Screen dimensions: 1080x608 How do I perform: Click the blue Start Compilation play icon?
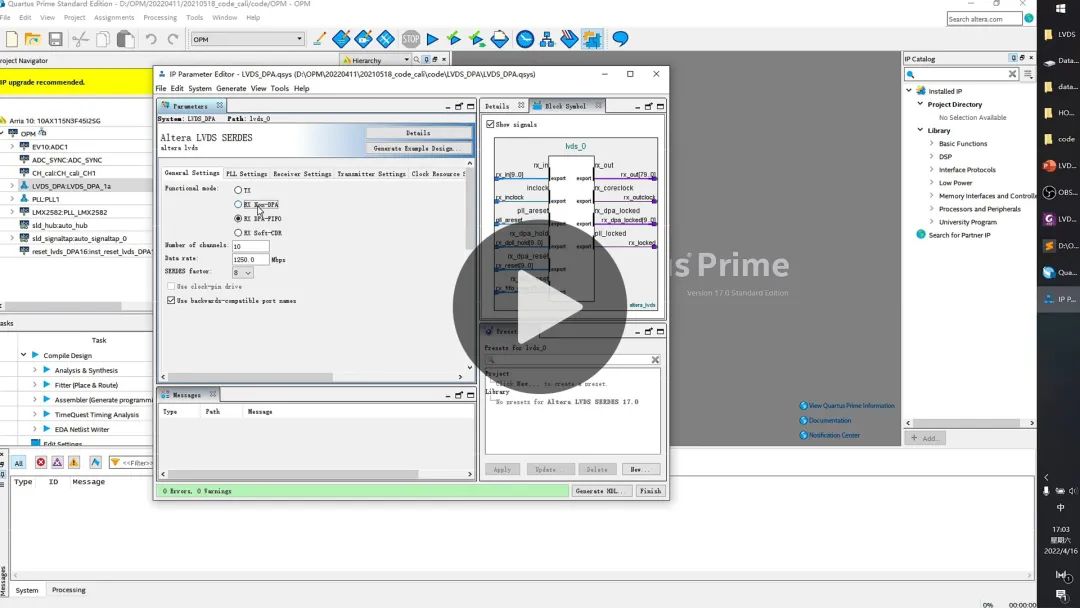[x=433, y=39]
